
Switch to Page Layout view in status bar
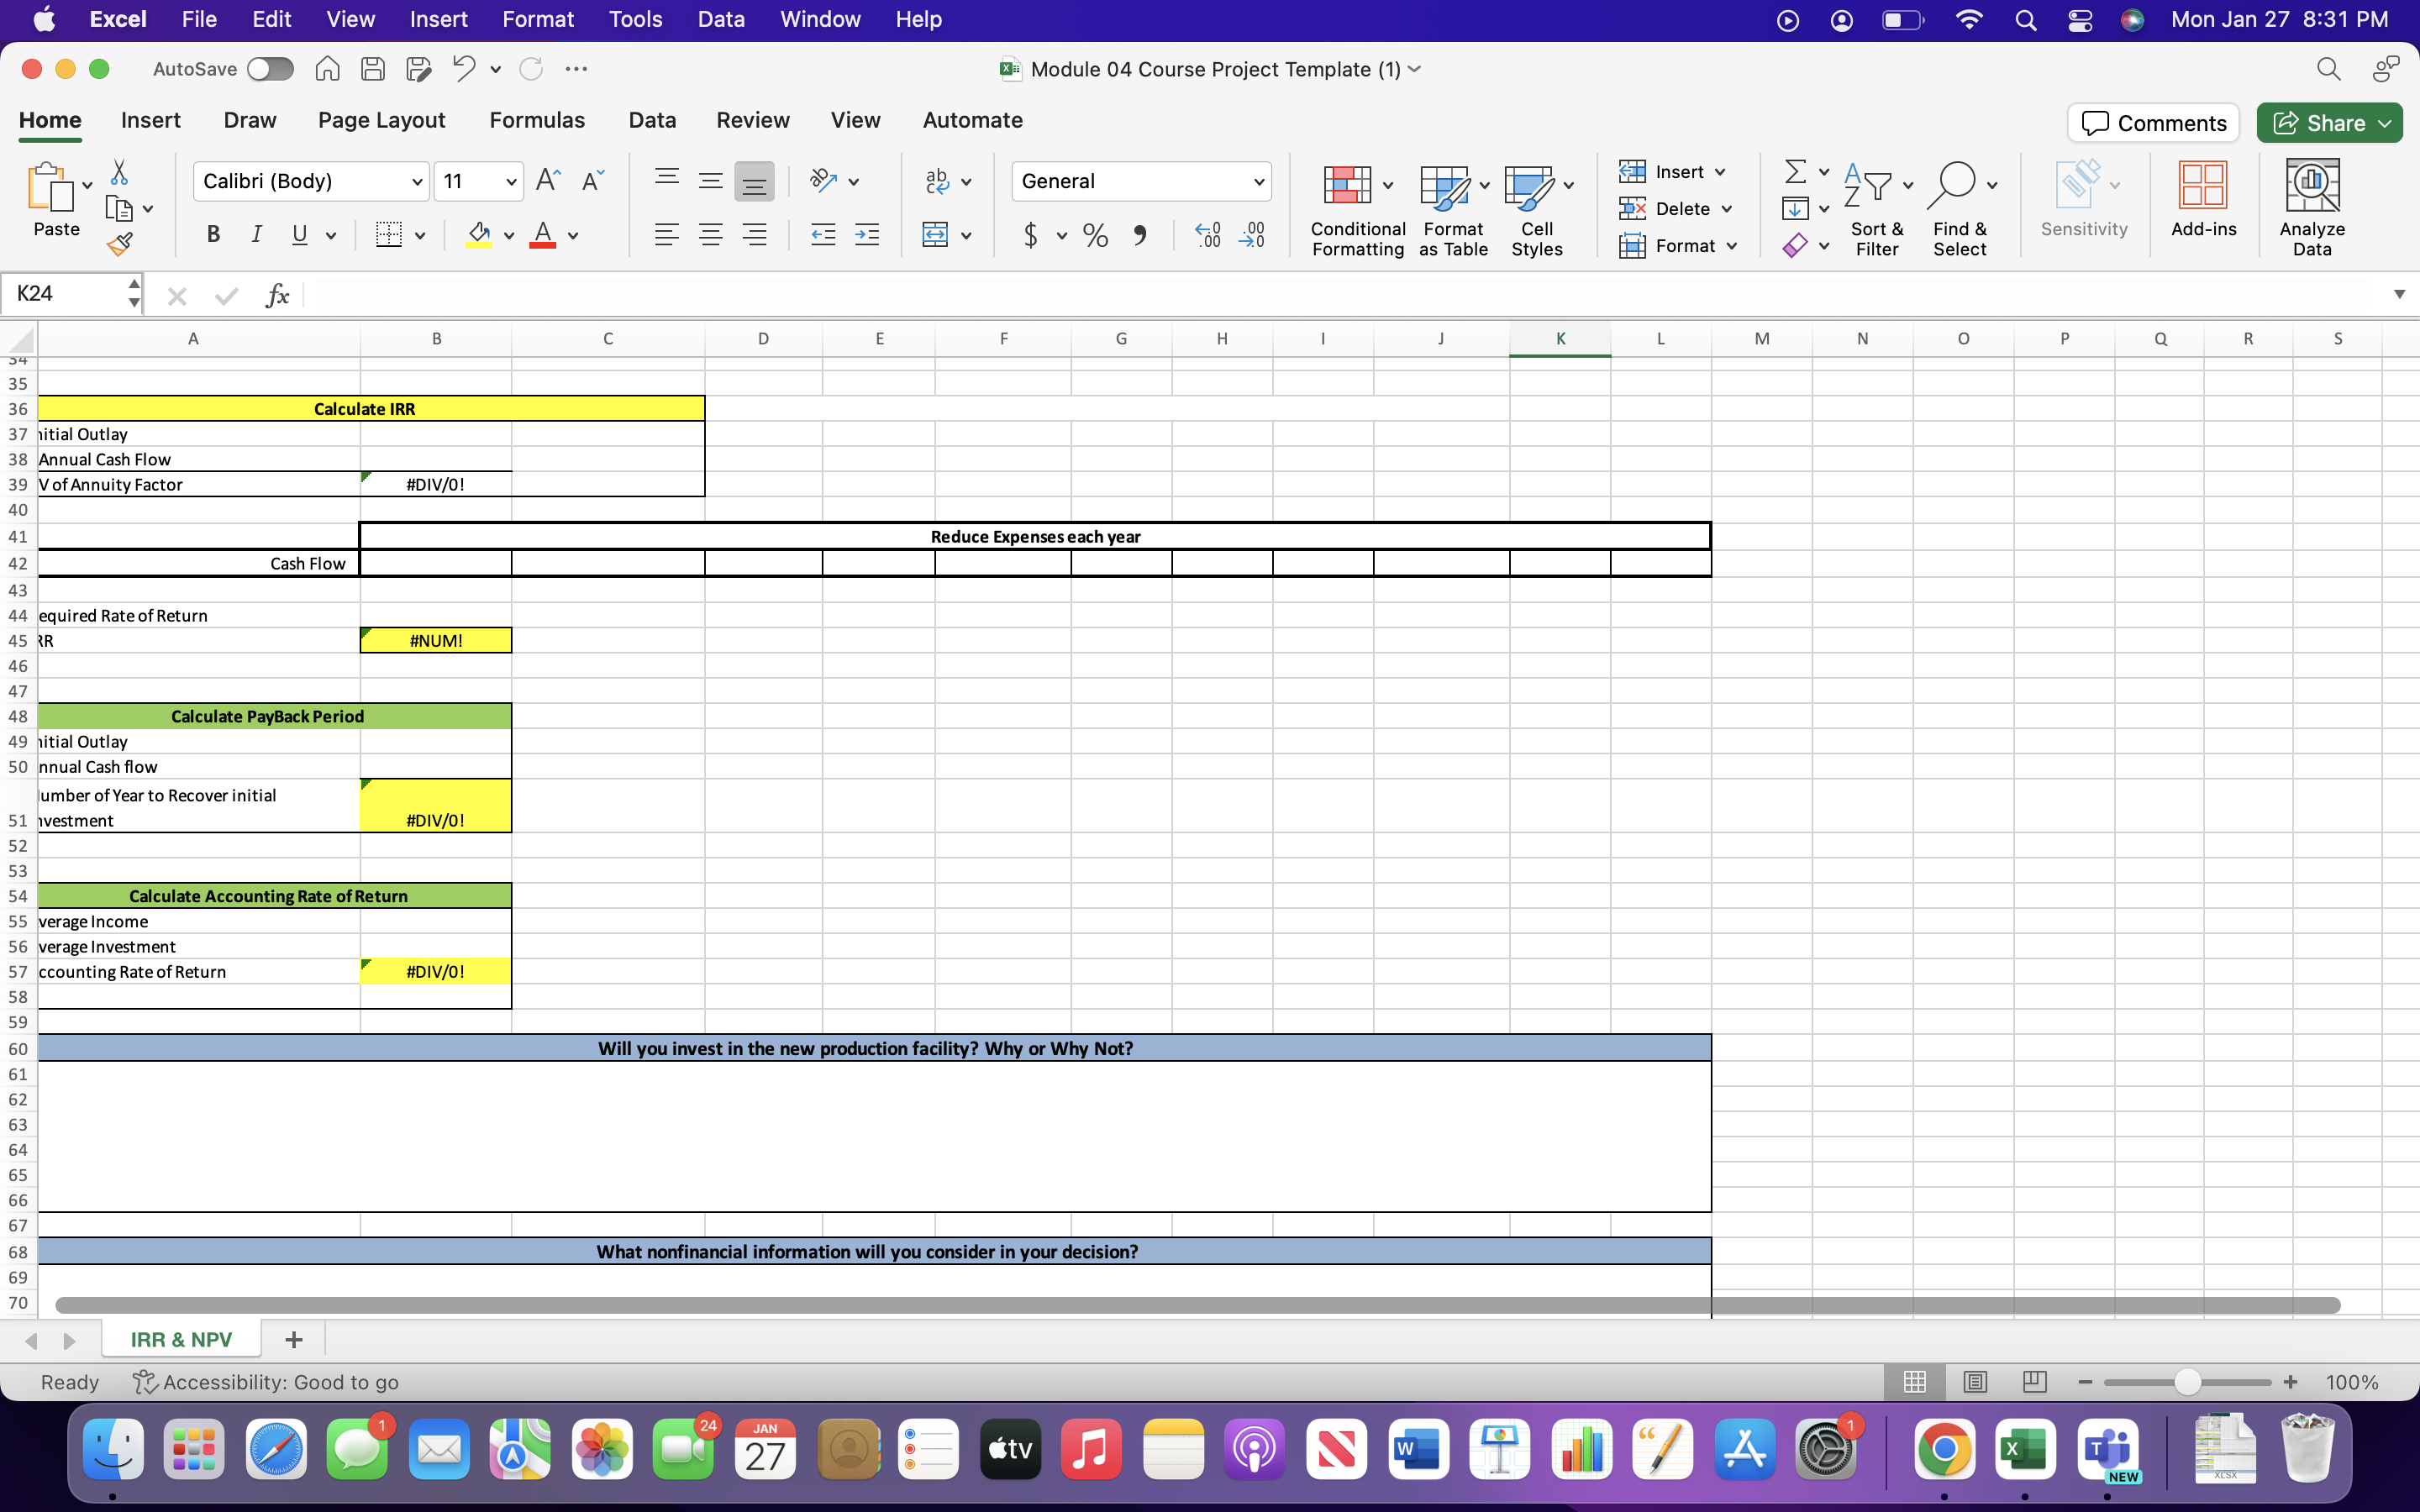1974,1382
